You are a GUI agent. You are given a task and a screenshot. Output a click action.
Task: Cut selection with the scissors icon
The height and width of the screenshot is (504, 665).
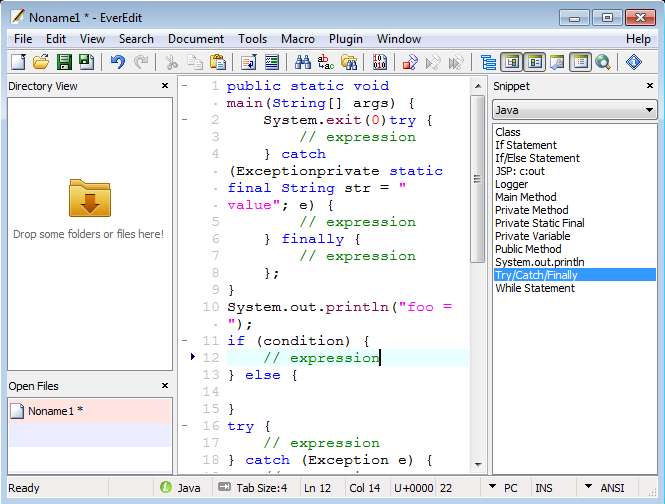(x=172, y=62)
